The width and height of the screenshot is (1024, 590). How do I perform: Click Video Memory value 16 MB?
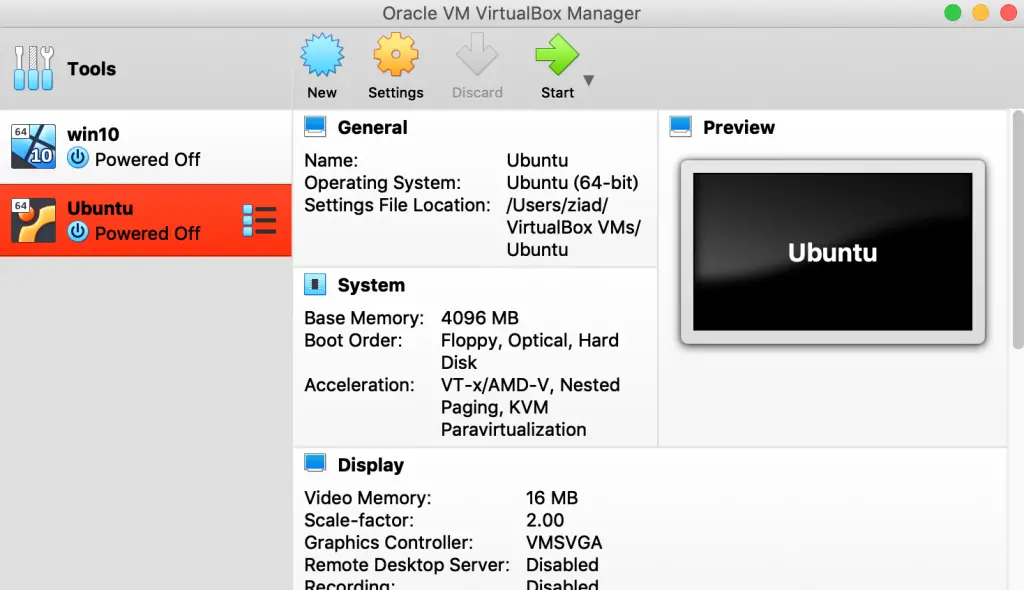[x=552, y=498]
